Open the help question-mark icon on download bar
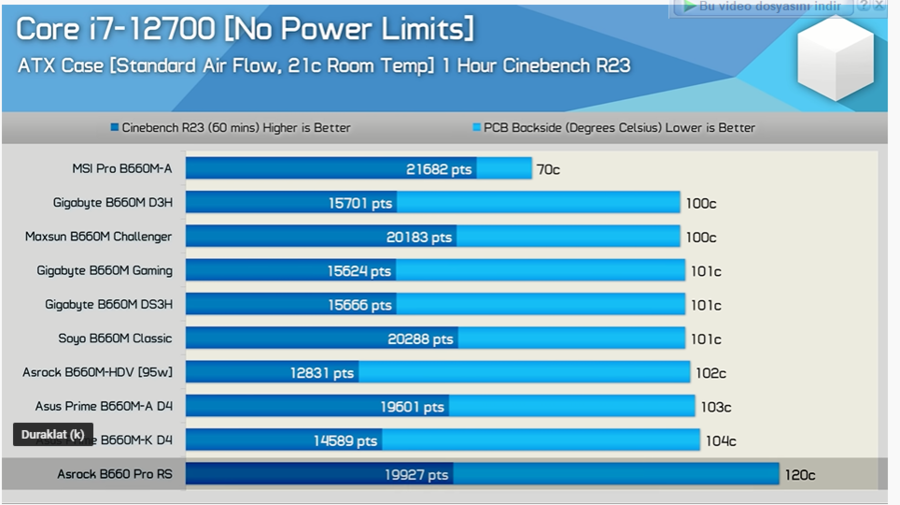 click(864, 6)
